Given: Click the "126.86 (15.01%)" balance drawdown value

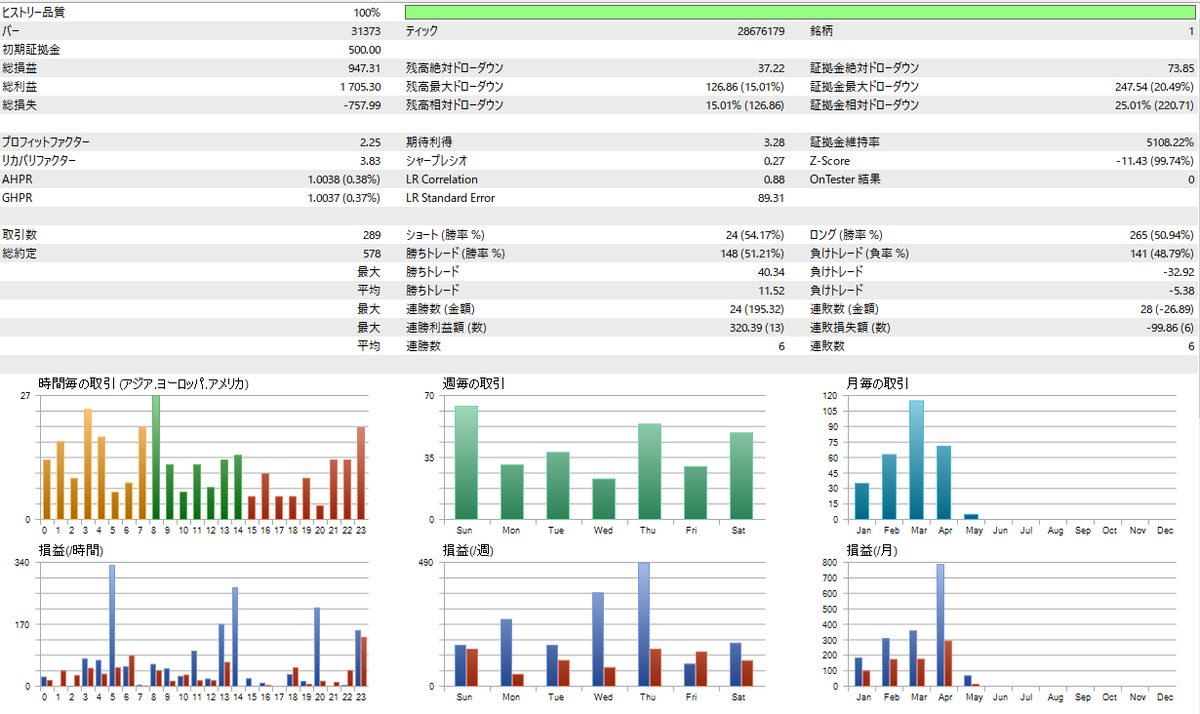Looking at the screenshot, I should point(745,87).
